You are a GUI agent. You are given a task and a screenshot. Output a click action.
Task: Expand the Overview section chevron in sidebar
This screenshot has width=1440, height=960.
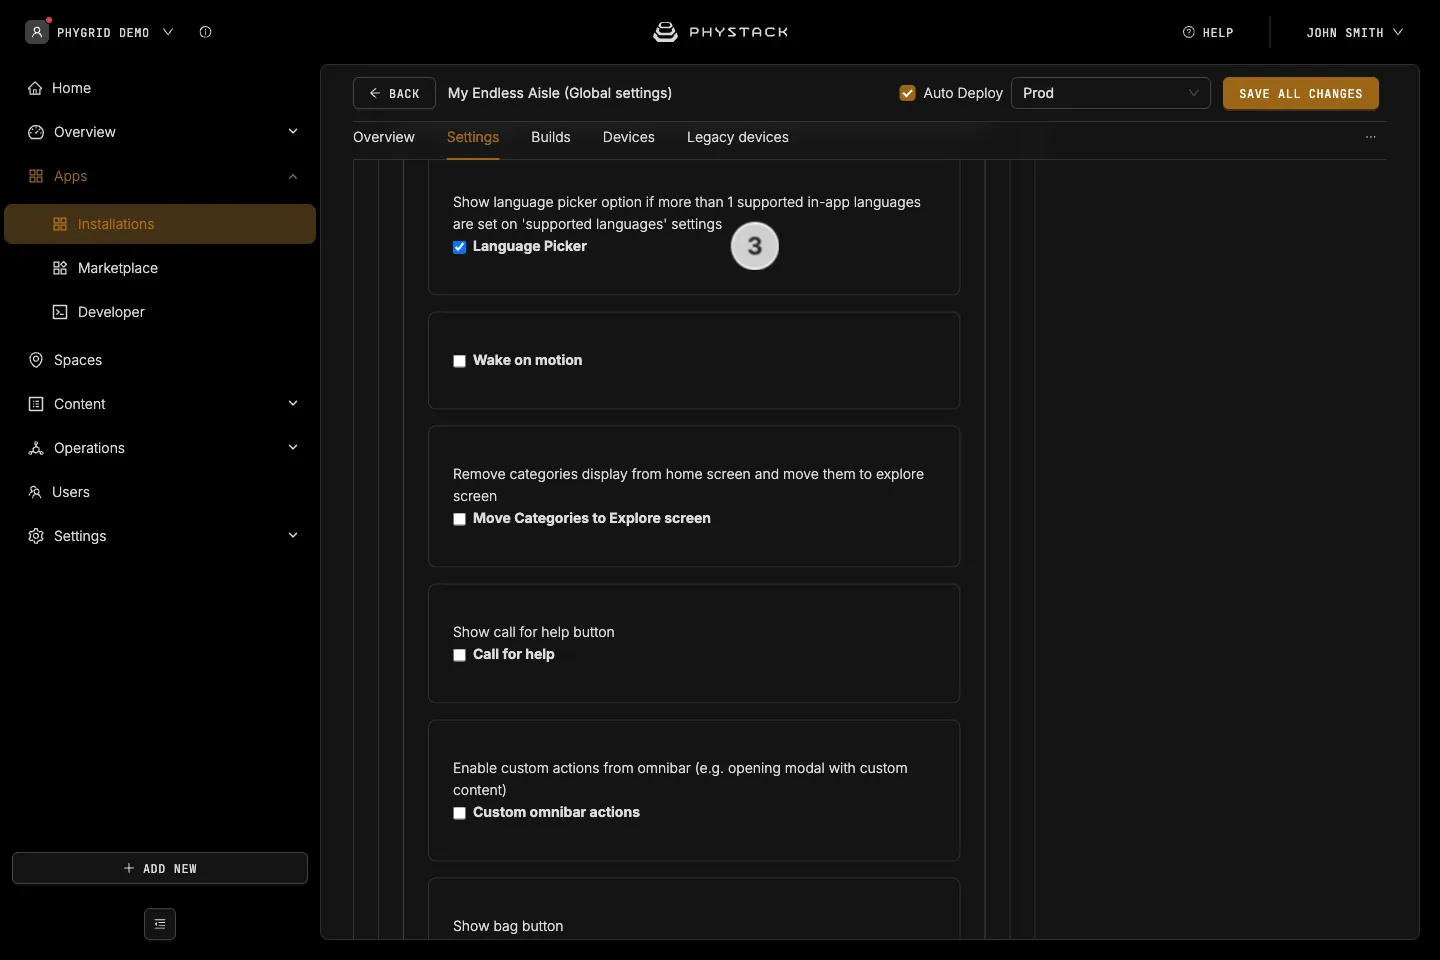[293, 132]
